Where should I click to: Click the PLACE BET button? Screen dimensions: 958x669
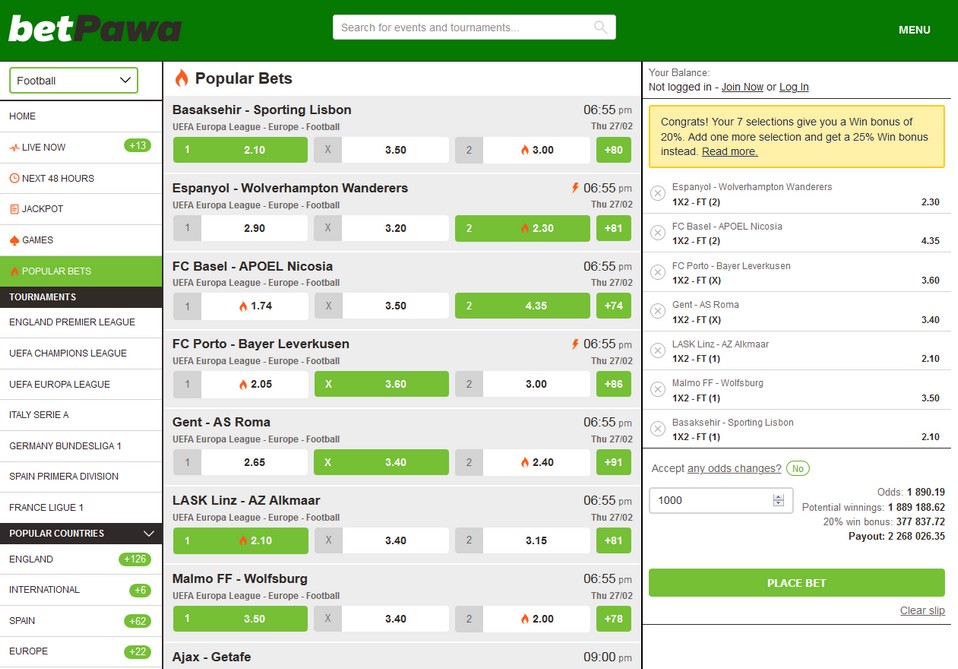(x=797, y=583)
